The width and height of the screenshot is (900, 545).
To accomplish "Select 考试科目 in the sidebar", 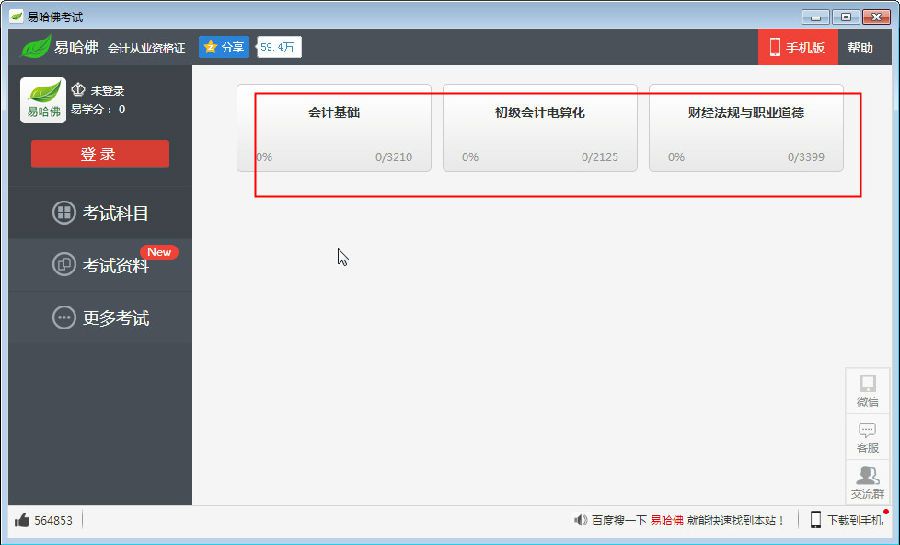I will [x=100, y=213].
